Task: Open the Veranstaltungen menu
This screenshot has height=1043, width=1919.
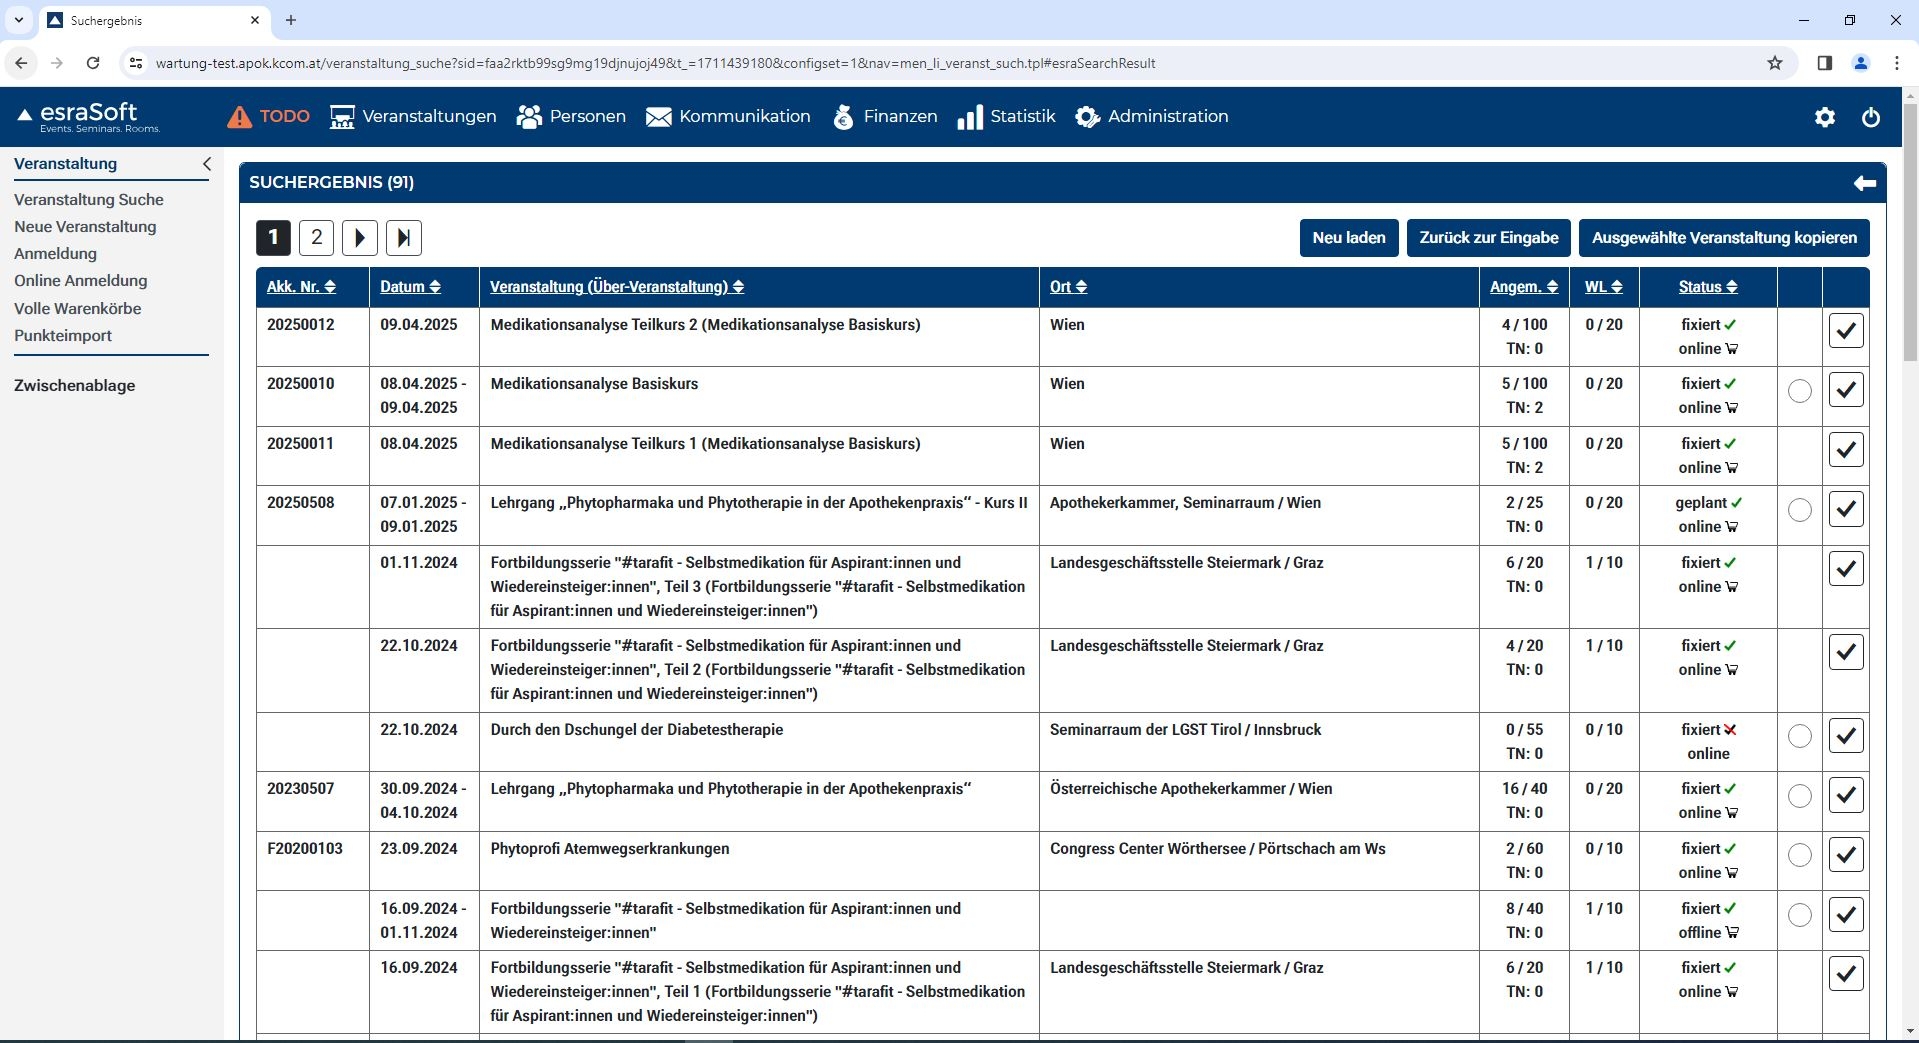Action: [413, 117]
